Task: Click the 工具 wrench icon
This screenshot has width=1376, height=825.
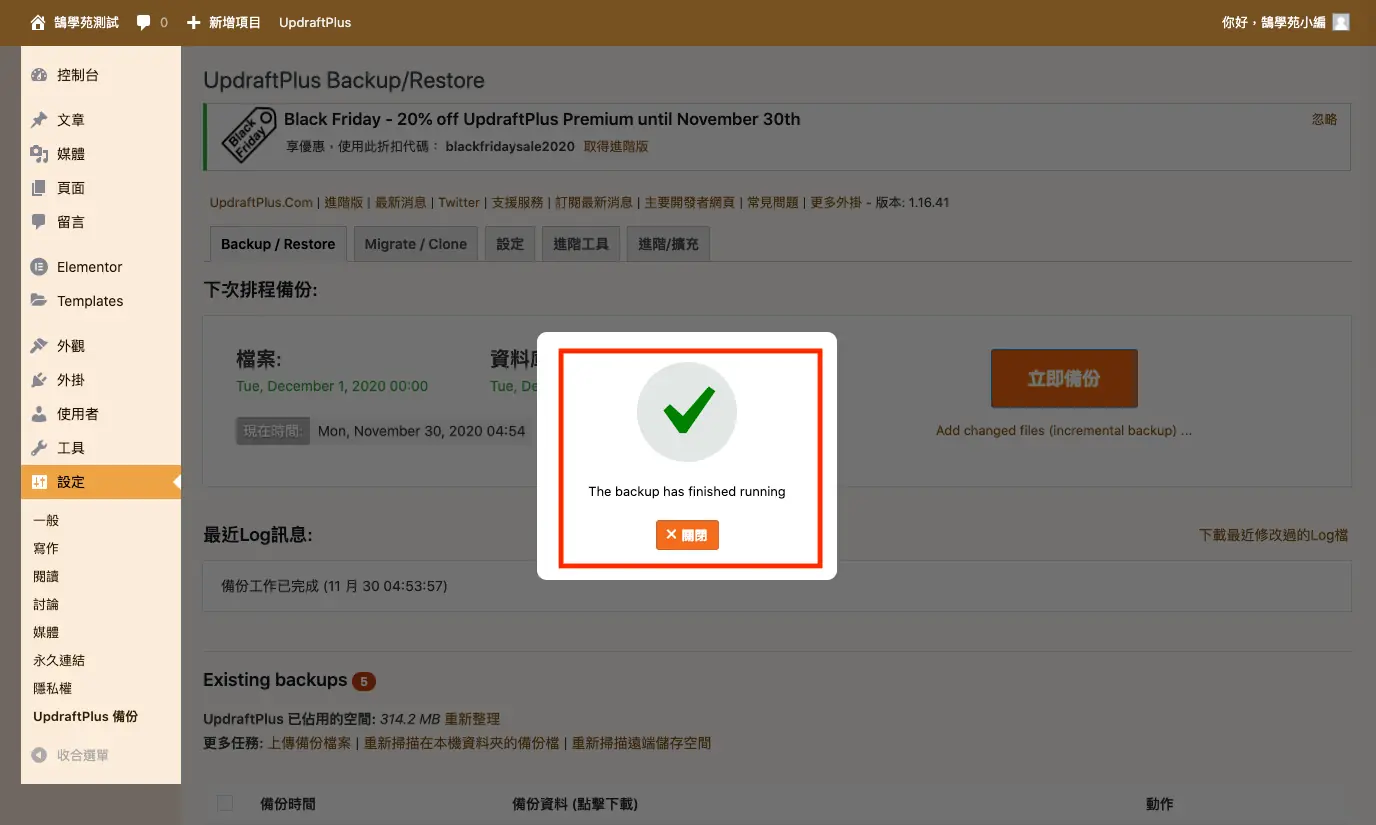Action: tap(39, 448)
